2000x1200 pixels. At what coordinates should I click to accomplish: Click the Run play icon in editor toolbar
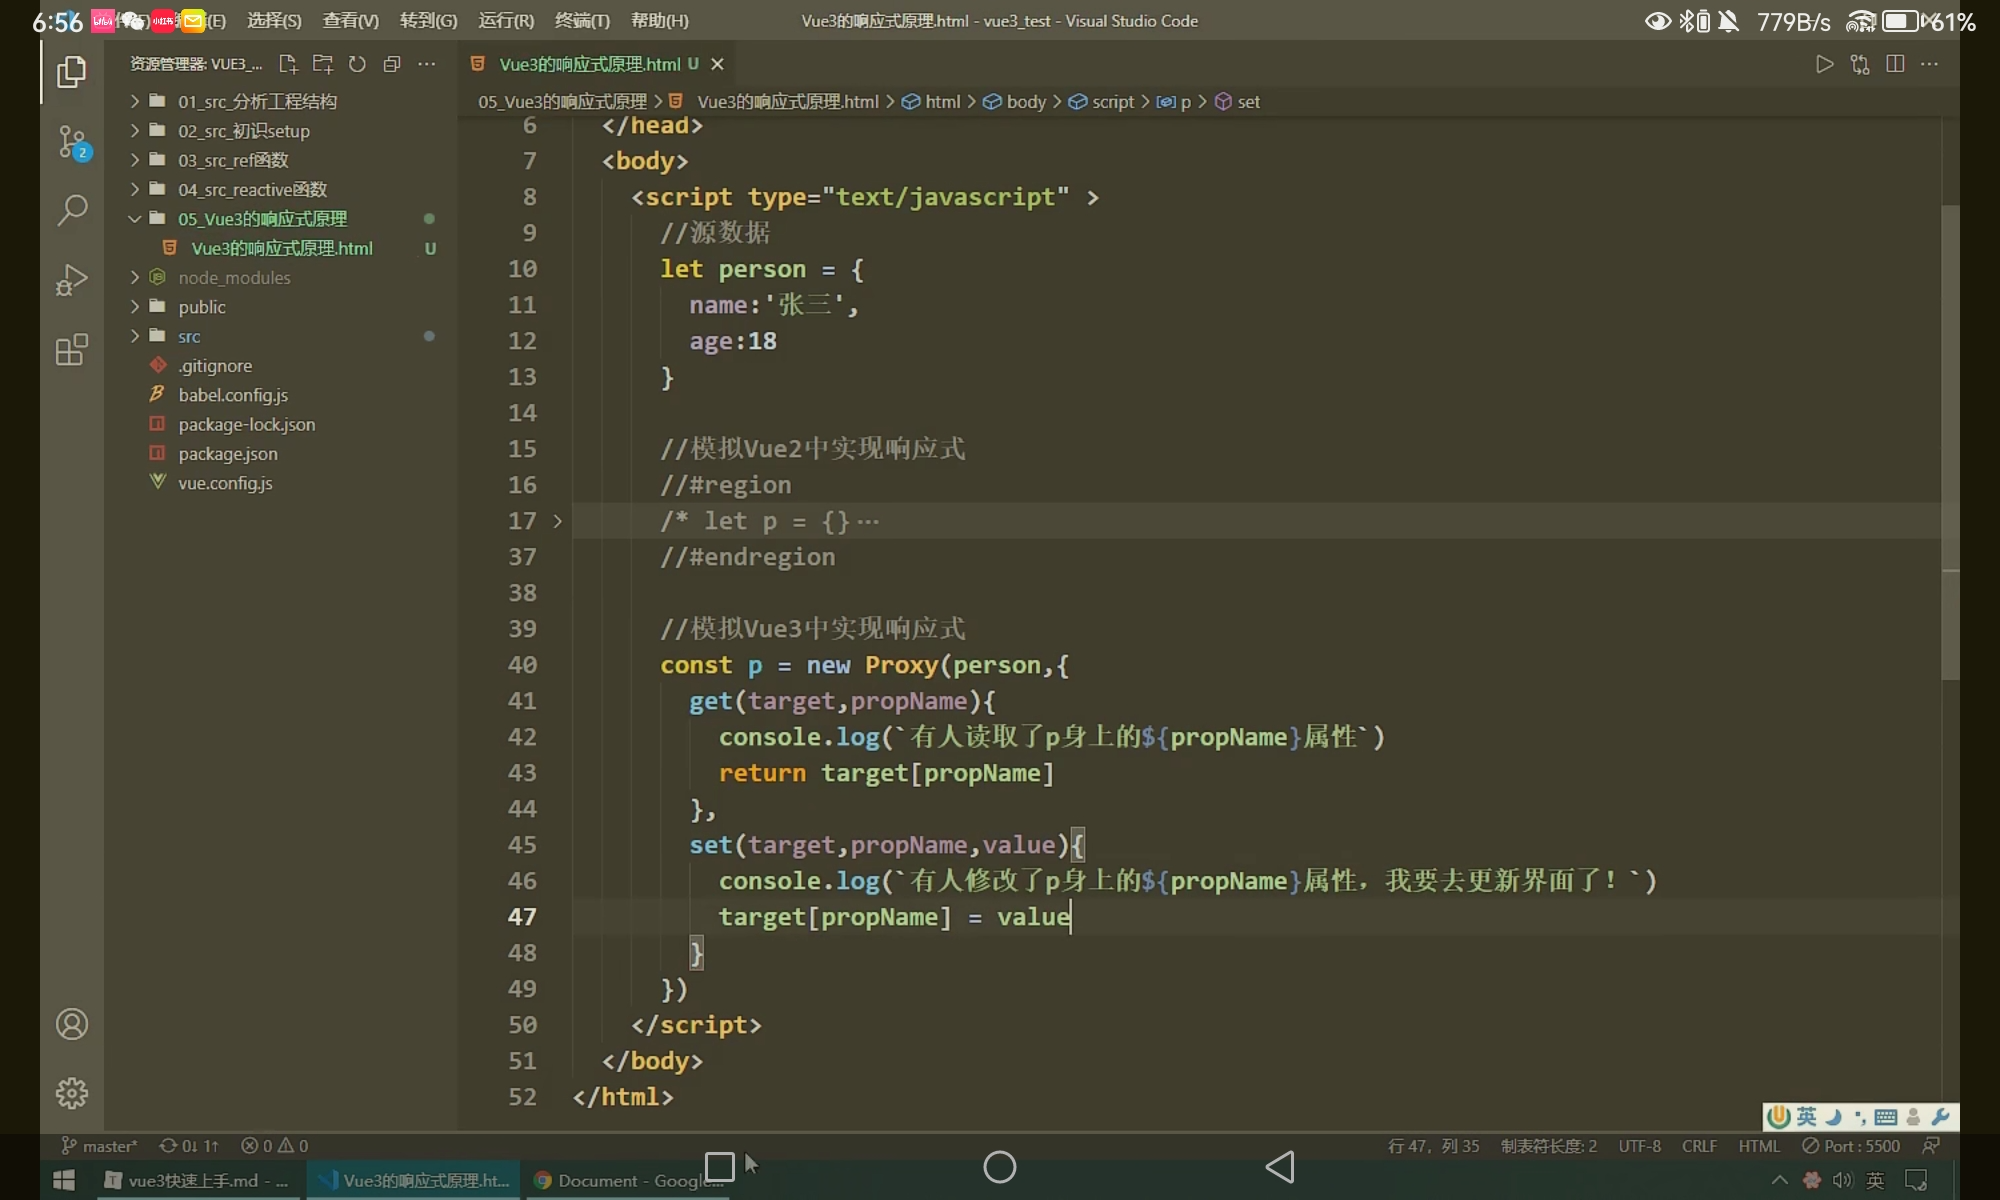pyautogui.click(x=1824, y=64)
